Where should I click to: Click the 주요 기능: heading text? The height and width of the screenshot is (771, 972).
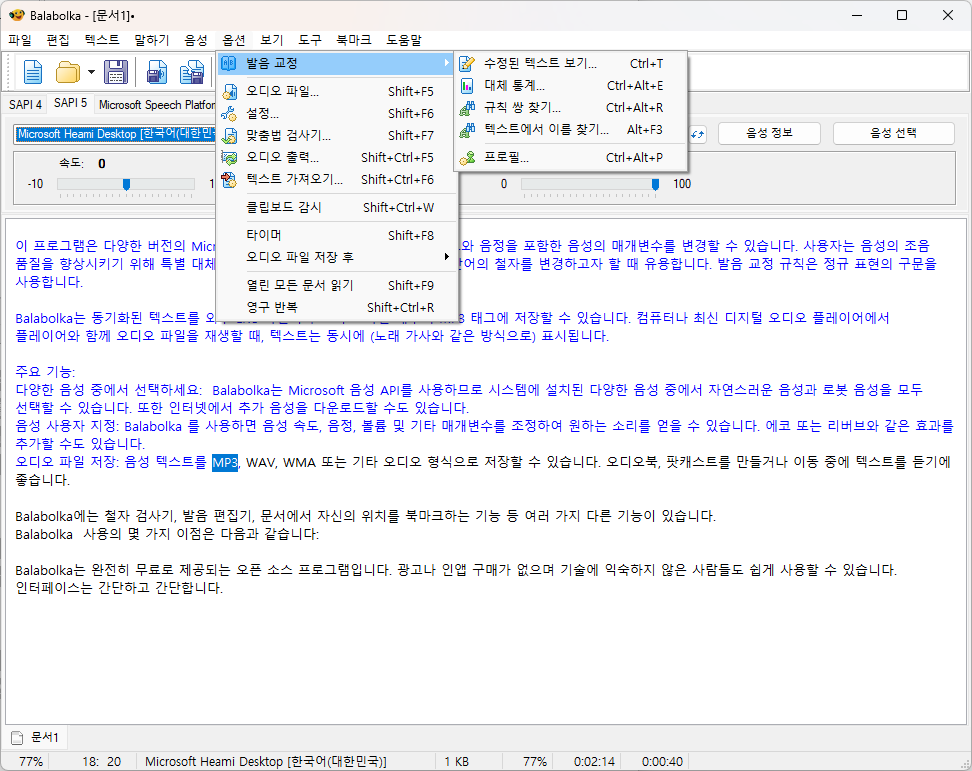pyautogui.click(x=45, y=372)
